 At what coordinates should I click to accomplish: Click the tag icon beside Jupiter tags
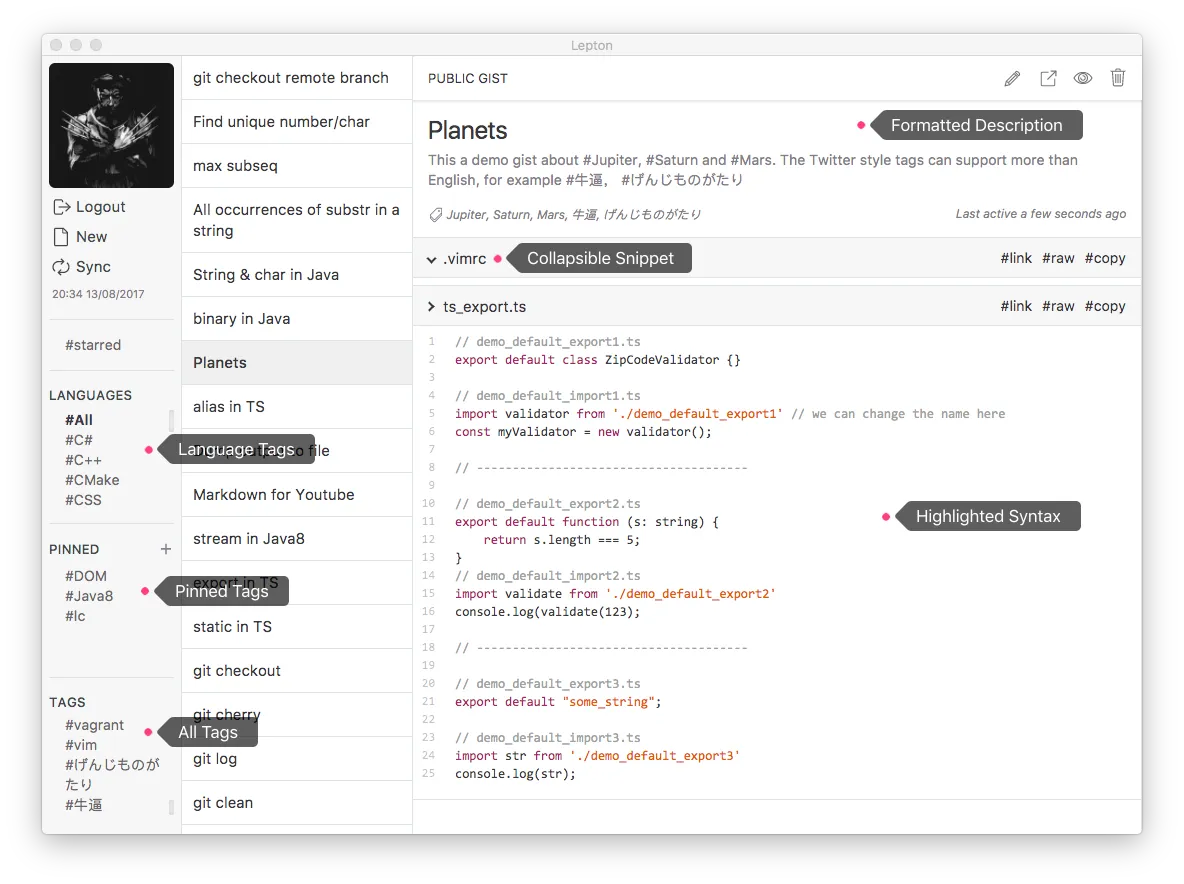[x=436, y=215]
